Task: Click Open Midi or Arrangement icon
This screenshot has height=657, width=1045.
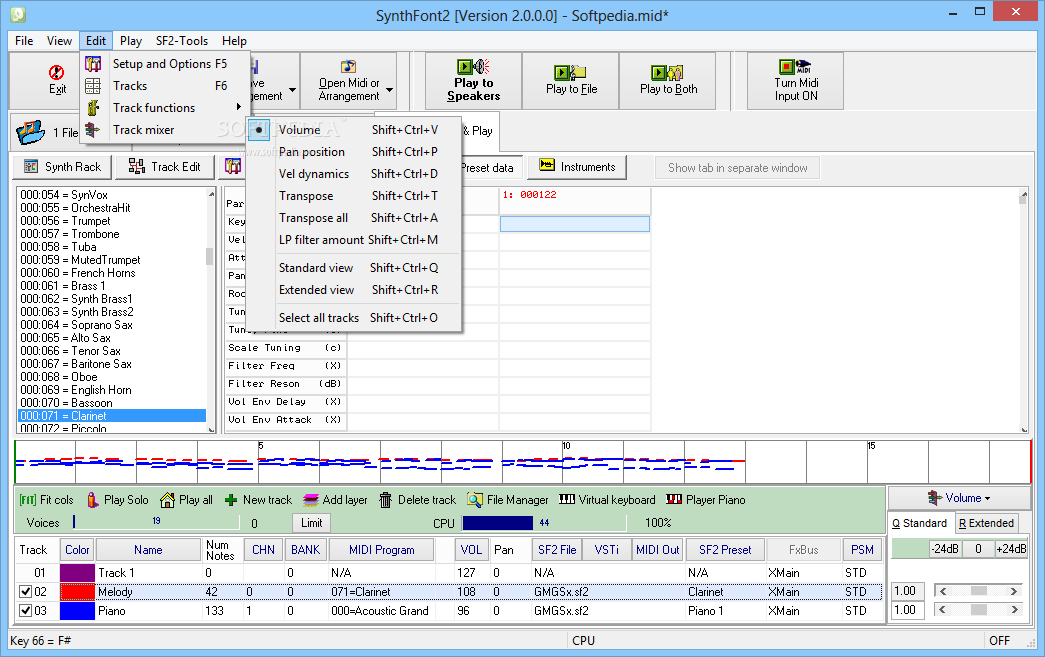Action: [349, 67]
